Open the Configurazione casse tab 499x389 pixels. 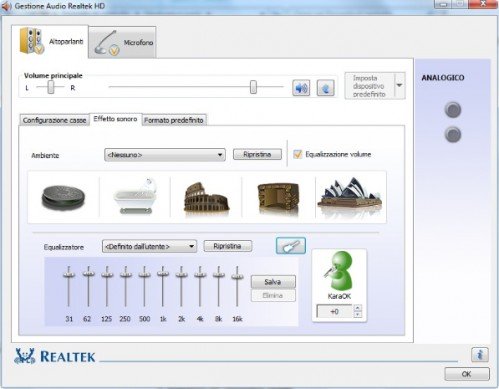point(55,120)
